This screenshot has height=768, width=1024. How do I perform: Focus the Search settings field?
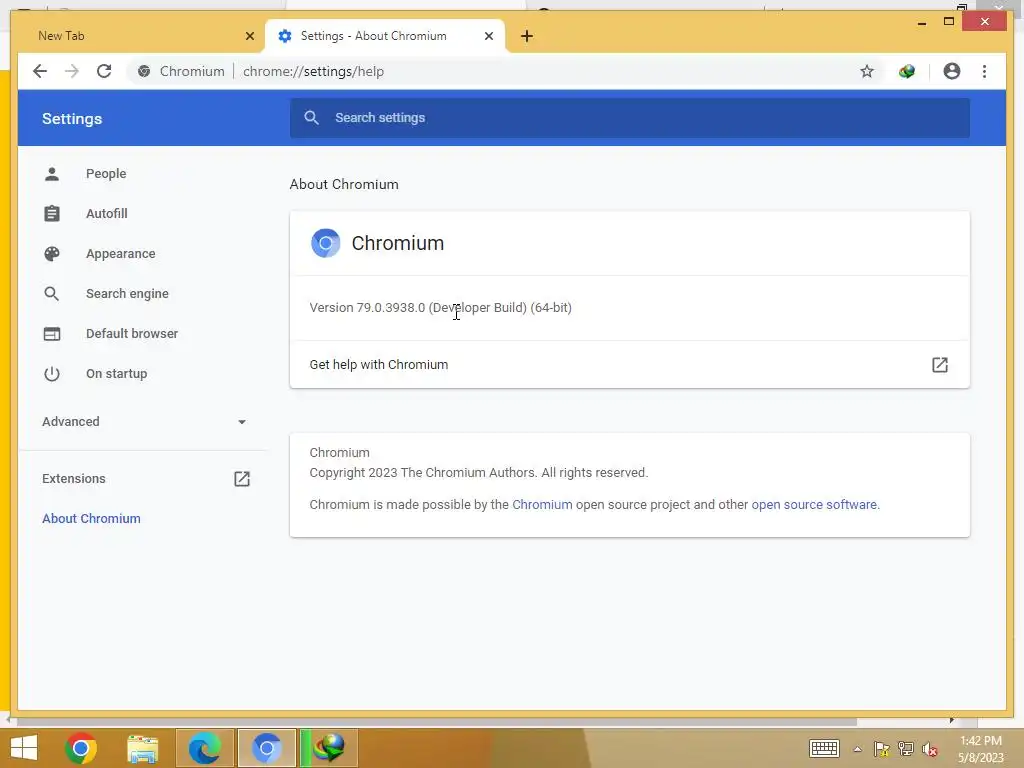click(630, 118)
